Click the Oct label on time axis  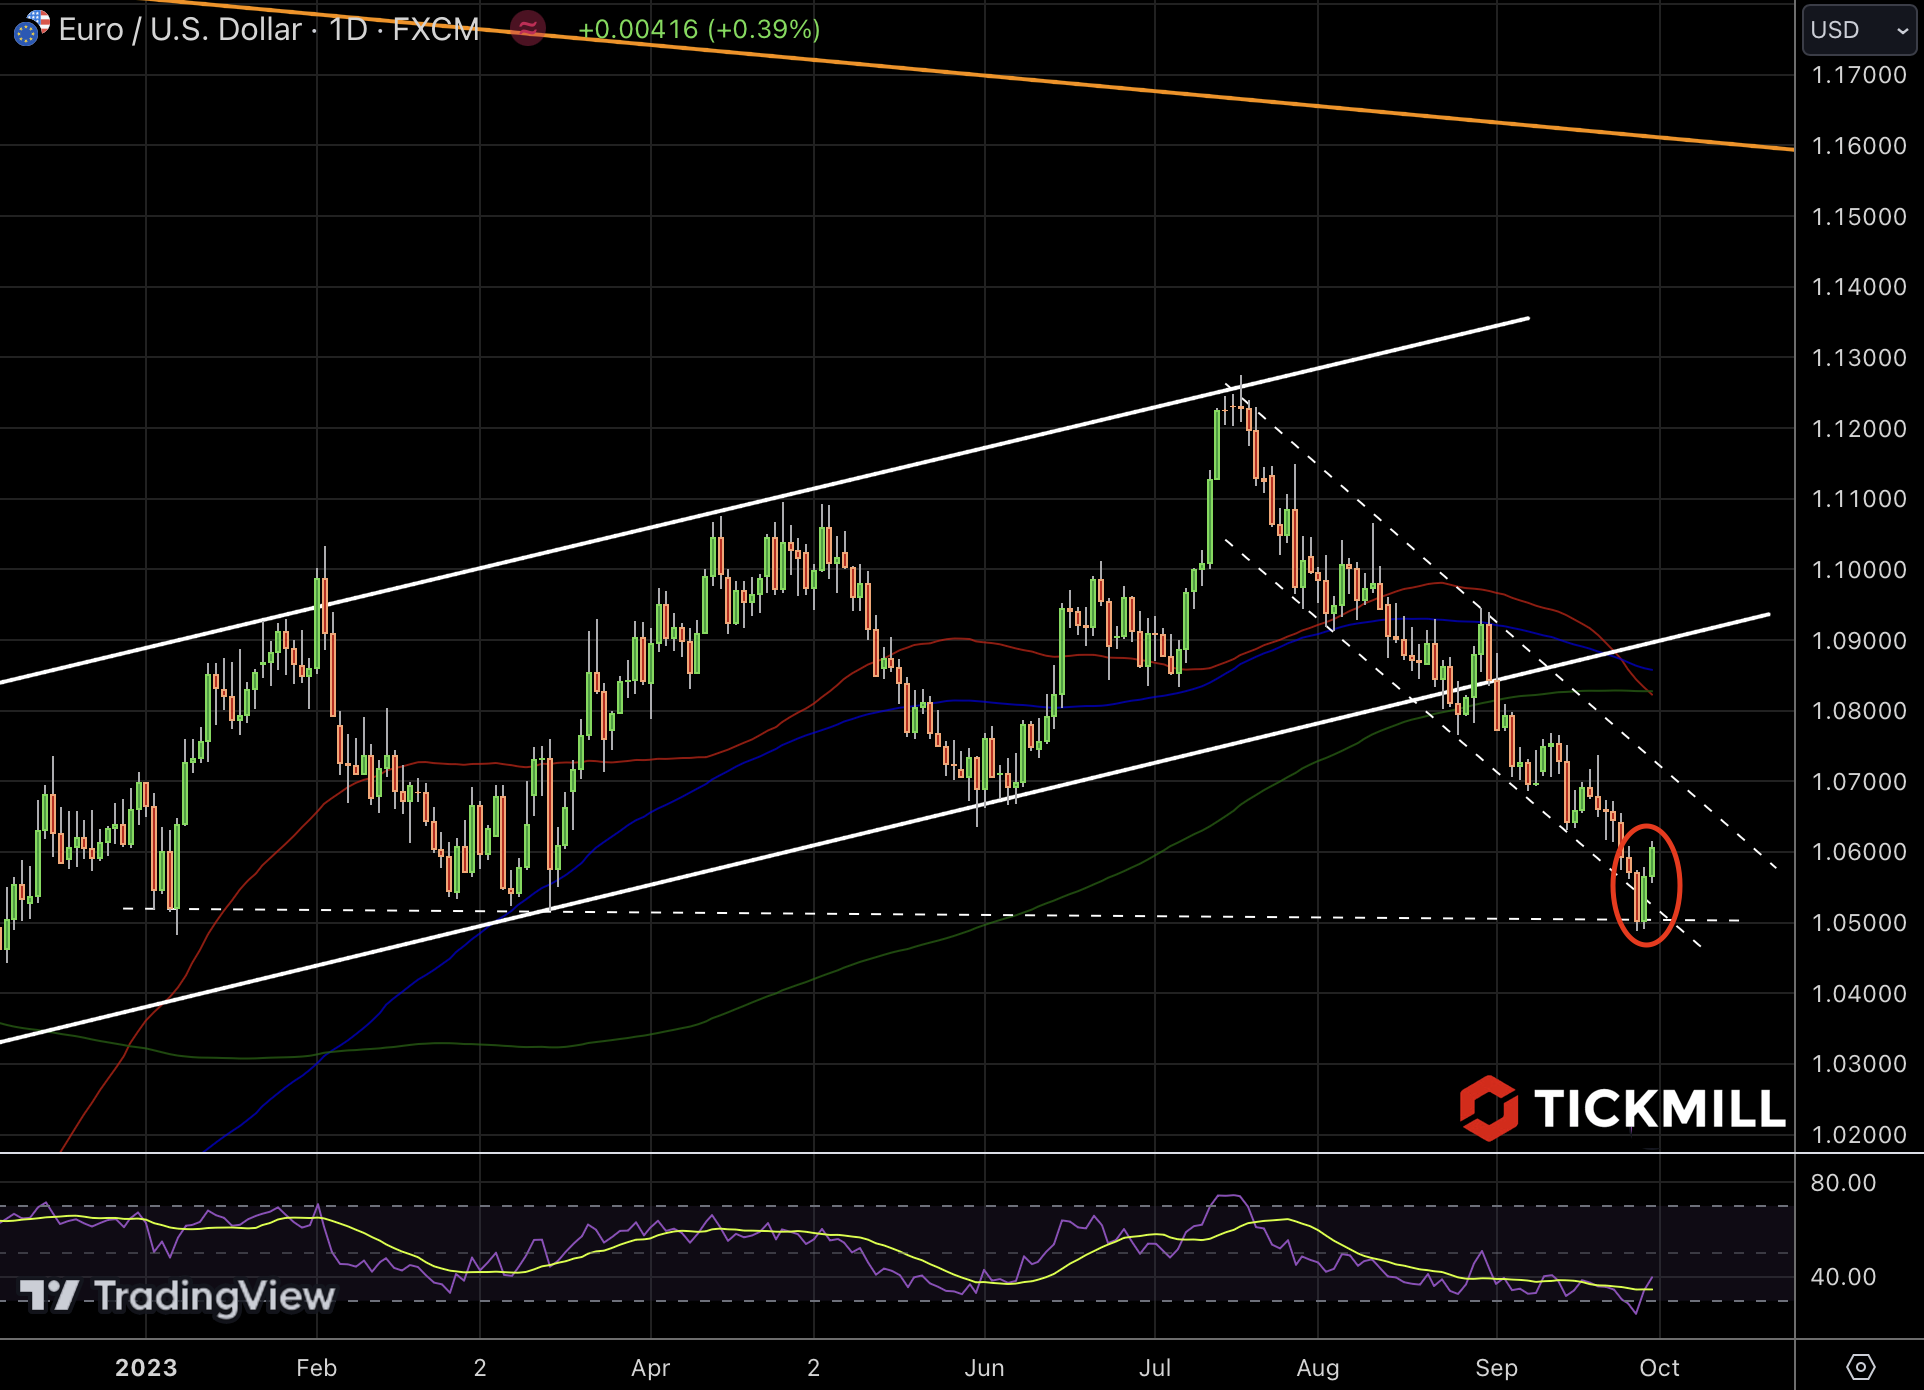point(1659,1367)
